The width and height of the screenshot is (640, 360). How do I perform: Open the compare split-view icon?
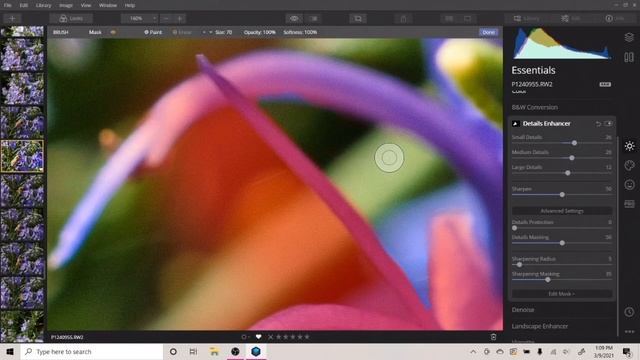coord(314,18)
